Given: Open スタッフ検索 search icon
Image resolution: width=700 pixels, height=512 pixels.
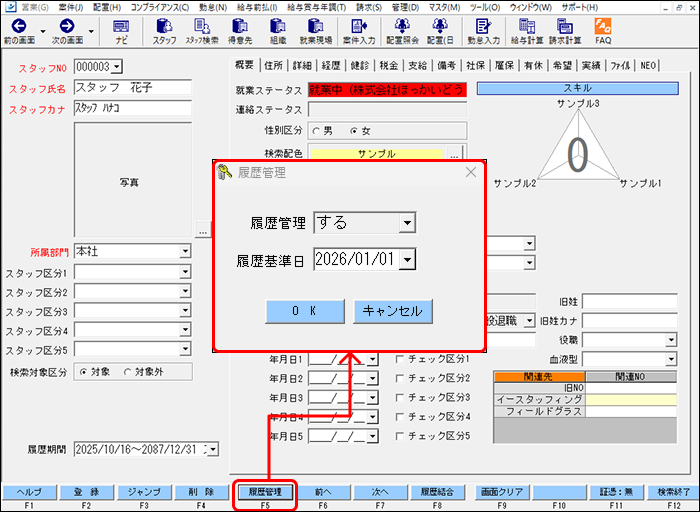Looking at the screenshot, I should coord(202,31).
